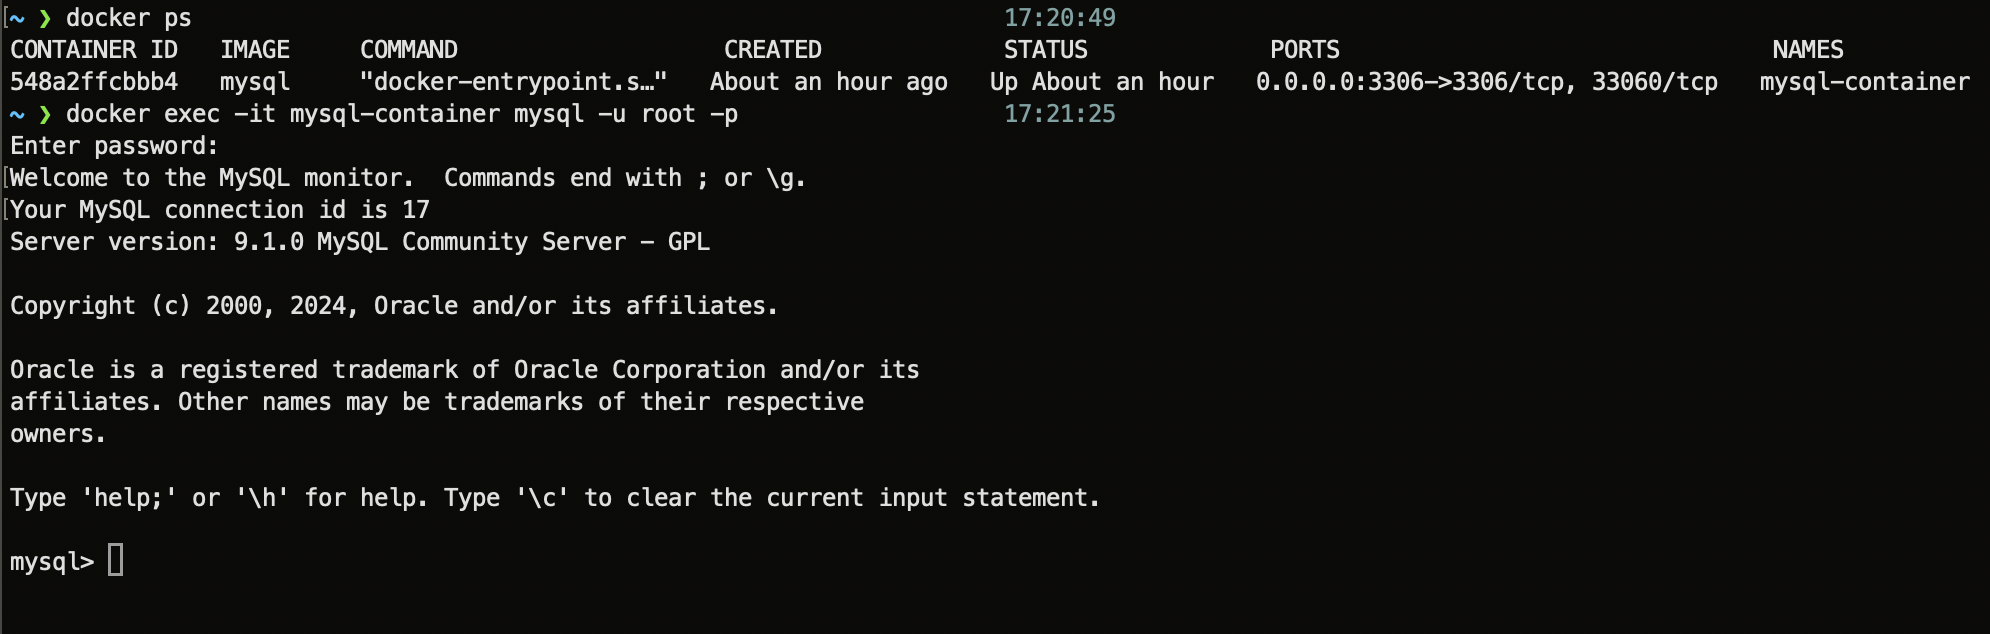Click the green prompt arrow before docker exec
Viewport: 1990px width, 634px height.
[44, 114]
